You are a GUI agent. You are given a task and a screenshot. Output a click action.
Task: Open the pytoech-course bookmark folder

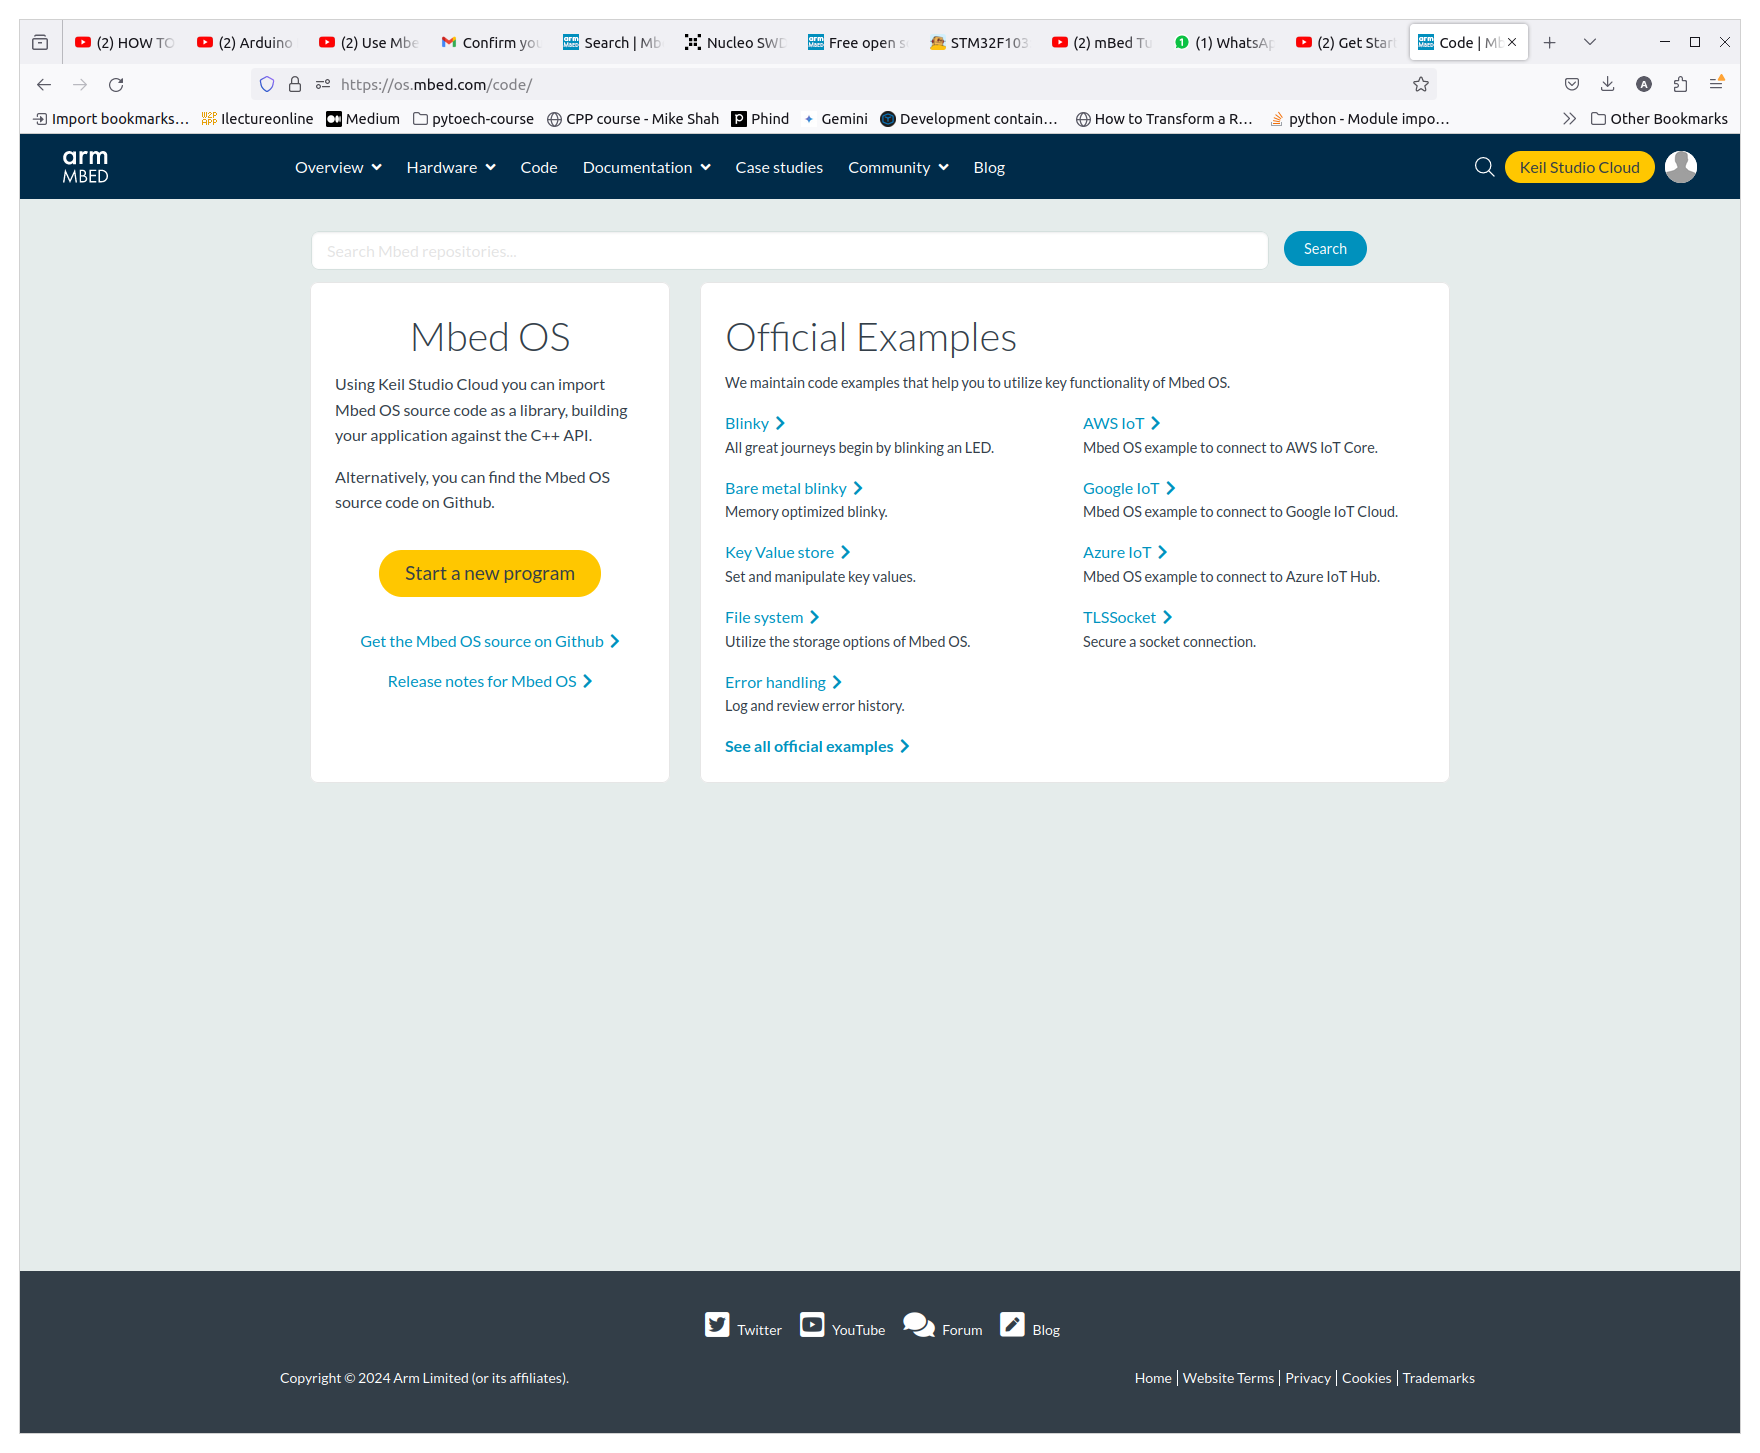tap(473, 118)
